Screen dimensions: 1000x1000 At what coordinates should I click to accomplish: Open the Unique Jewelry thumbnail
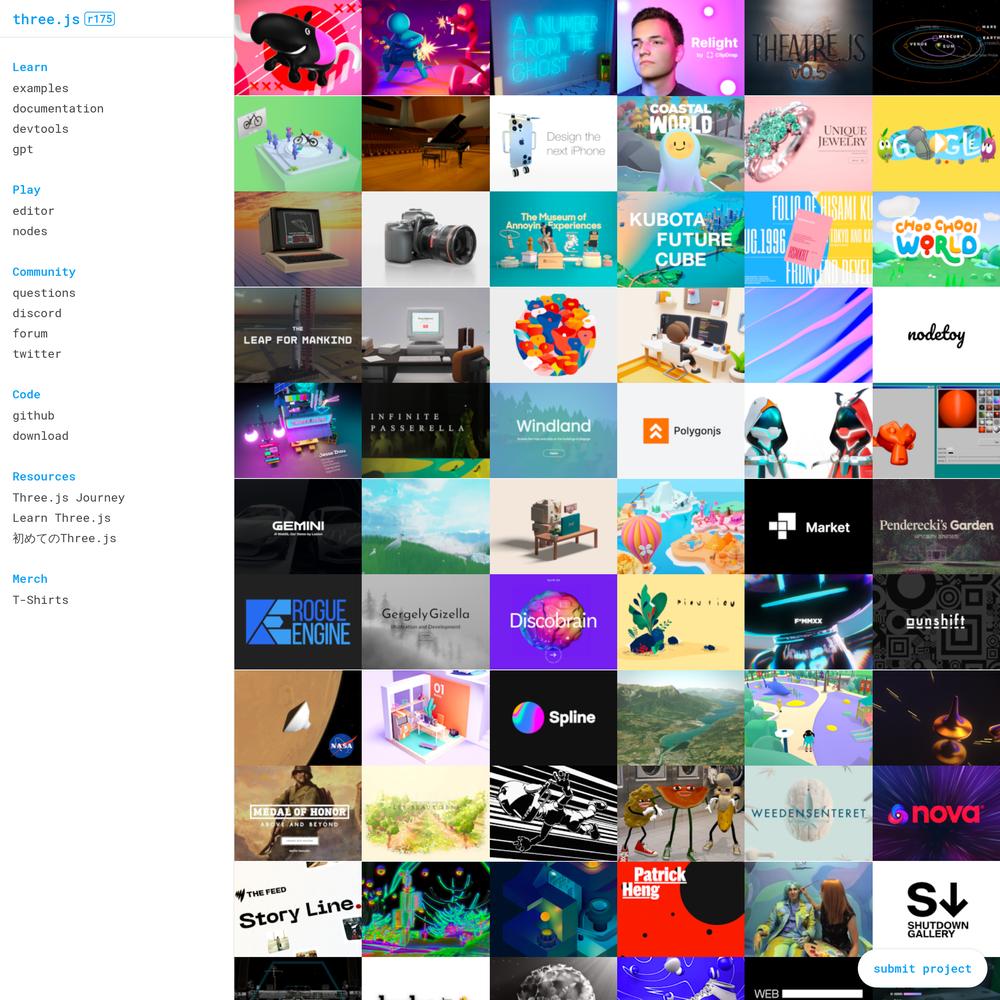[808, 143]
